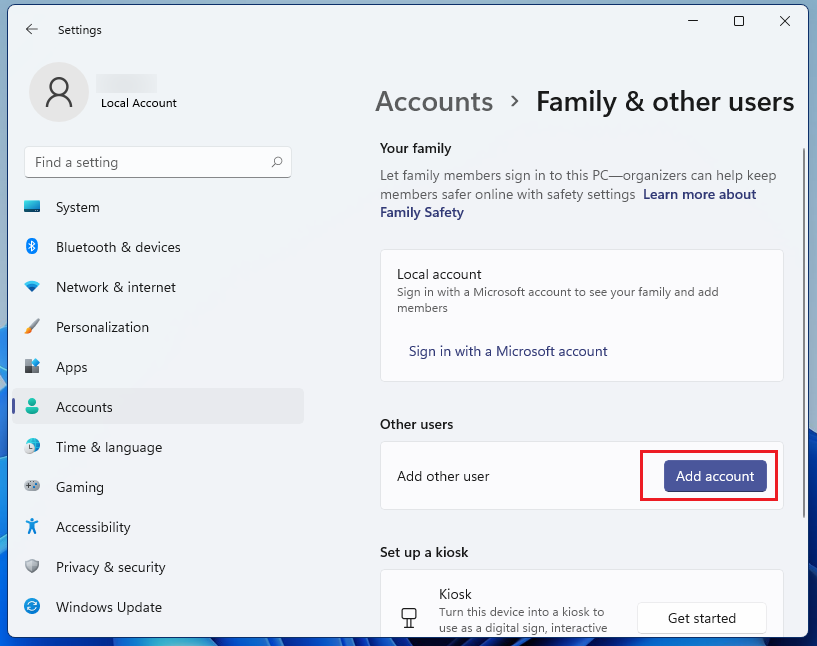This screenshot has width=817, height=646.
Task: Click Add account button
Action: point(715,476)
